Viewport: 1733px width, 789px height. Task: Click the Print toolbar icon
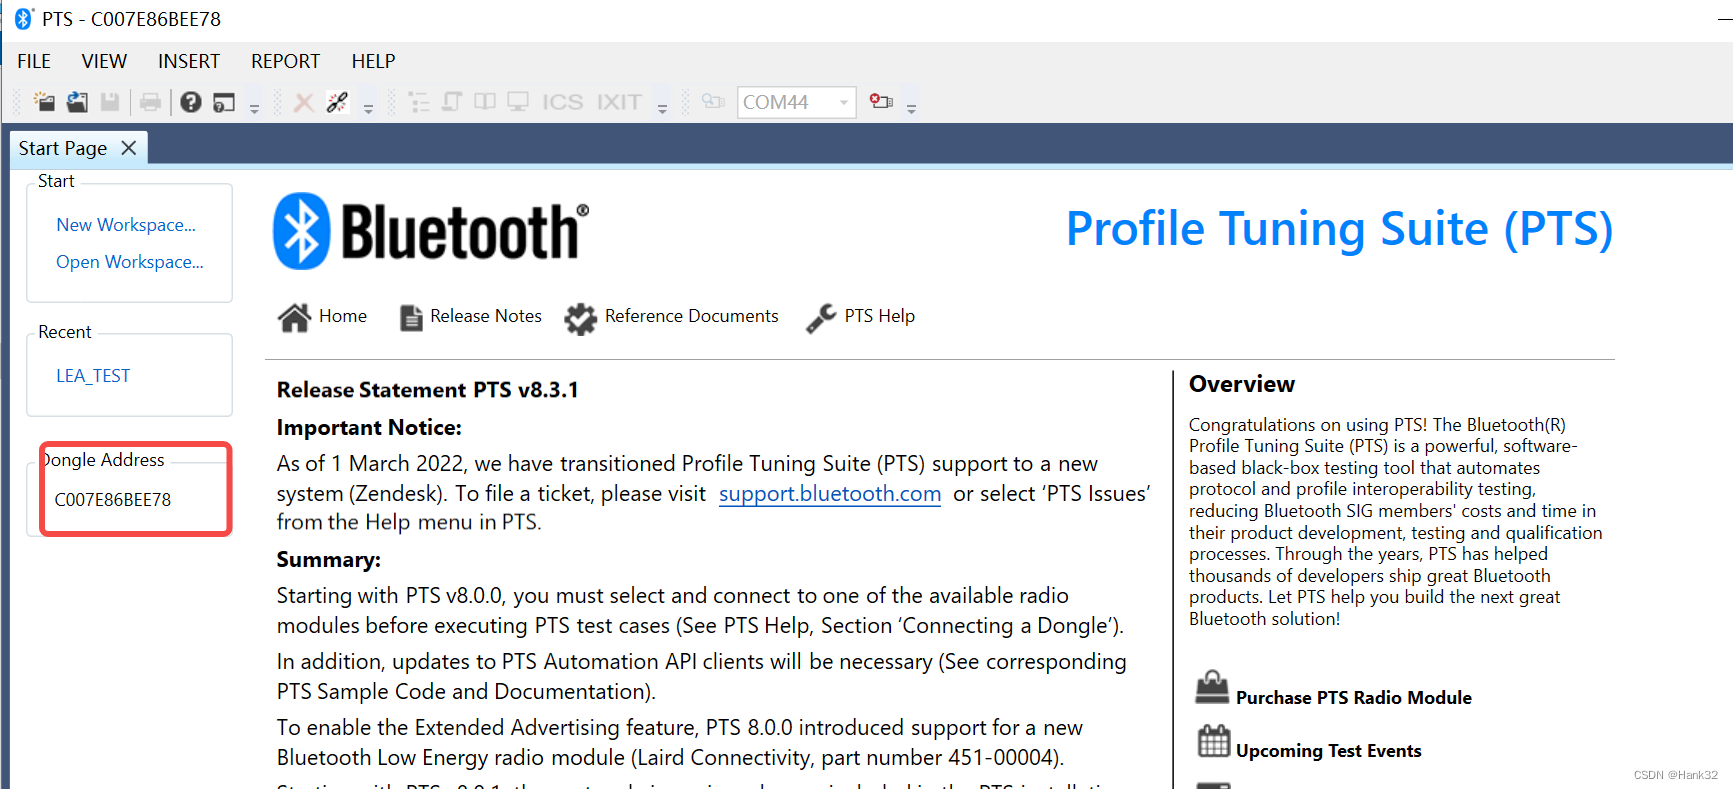[x=150, y=102]
